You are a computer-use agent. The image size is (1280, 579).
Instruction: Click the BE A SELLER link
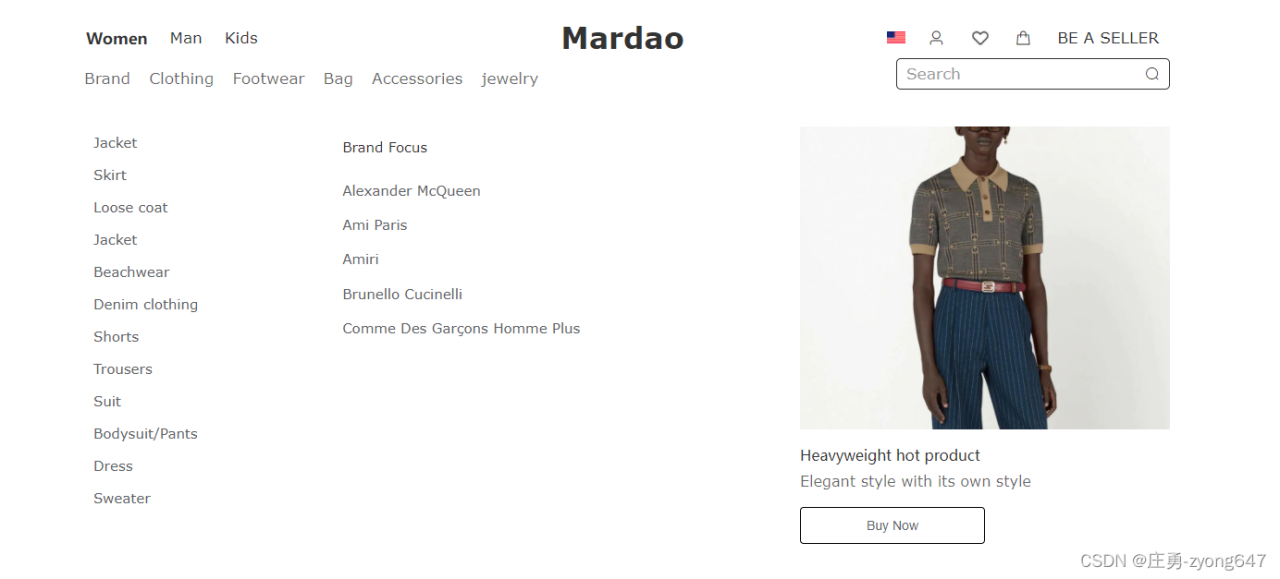point(1108,38)
